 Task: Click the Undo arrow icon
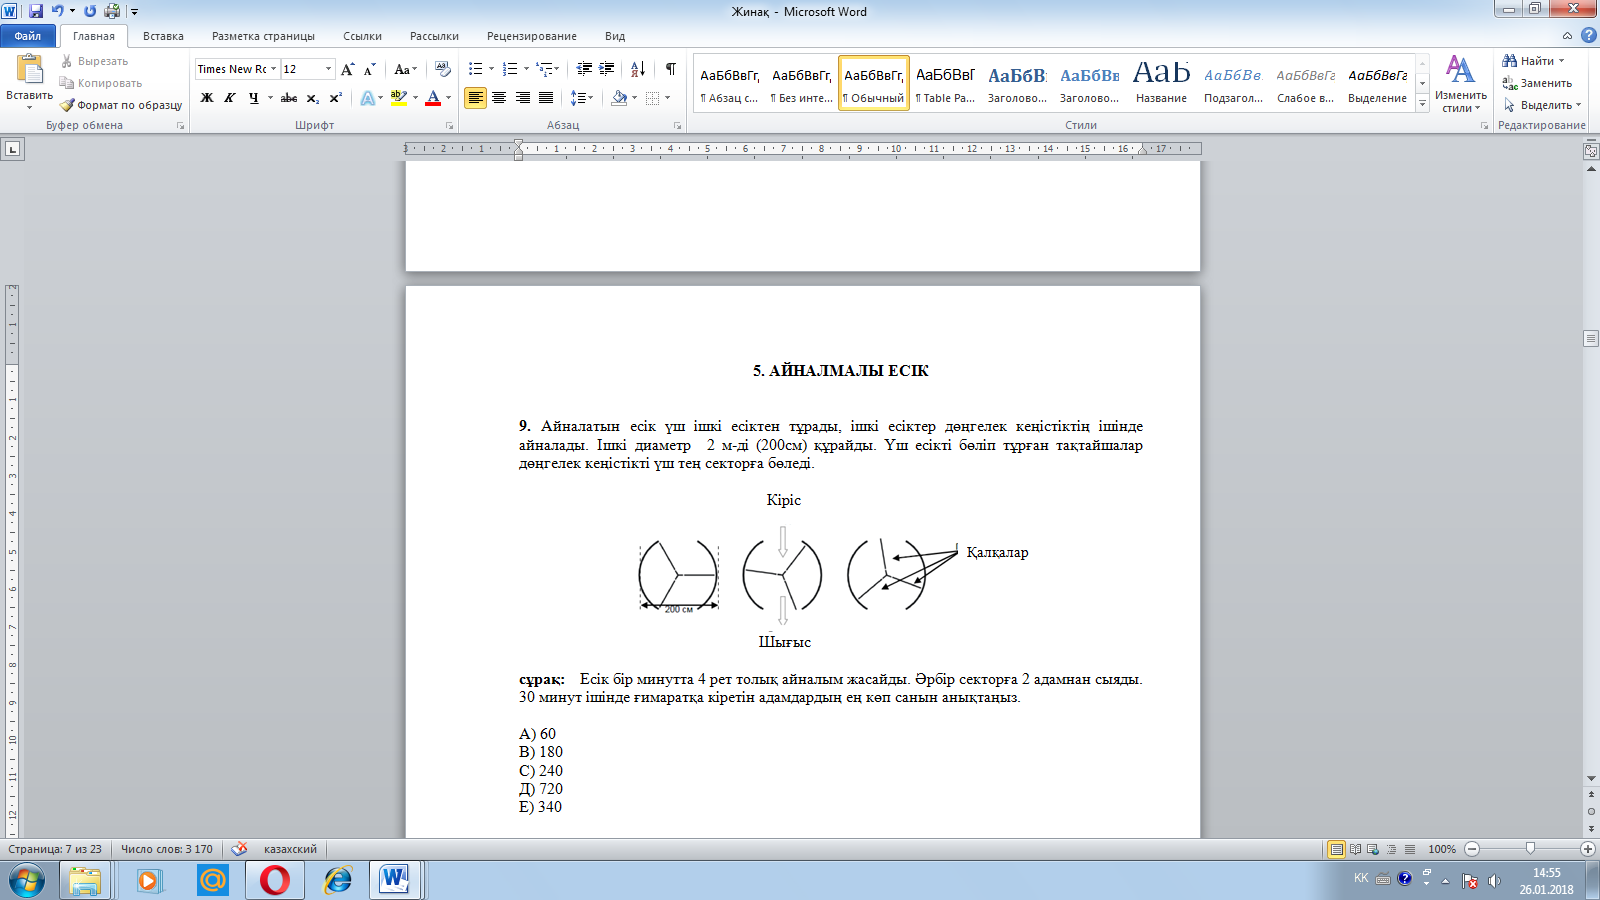click(57, 11)
